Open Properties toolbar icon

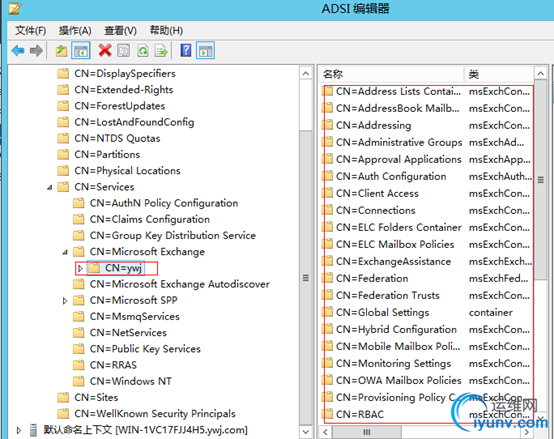coord(124,51)
